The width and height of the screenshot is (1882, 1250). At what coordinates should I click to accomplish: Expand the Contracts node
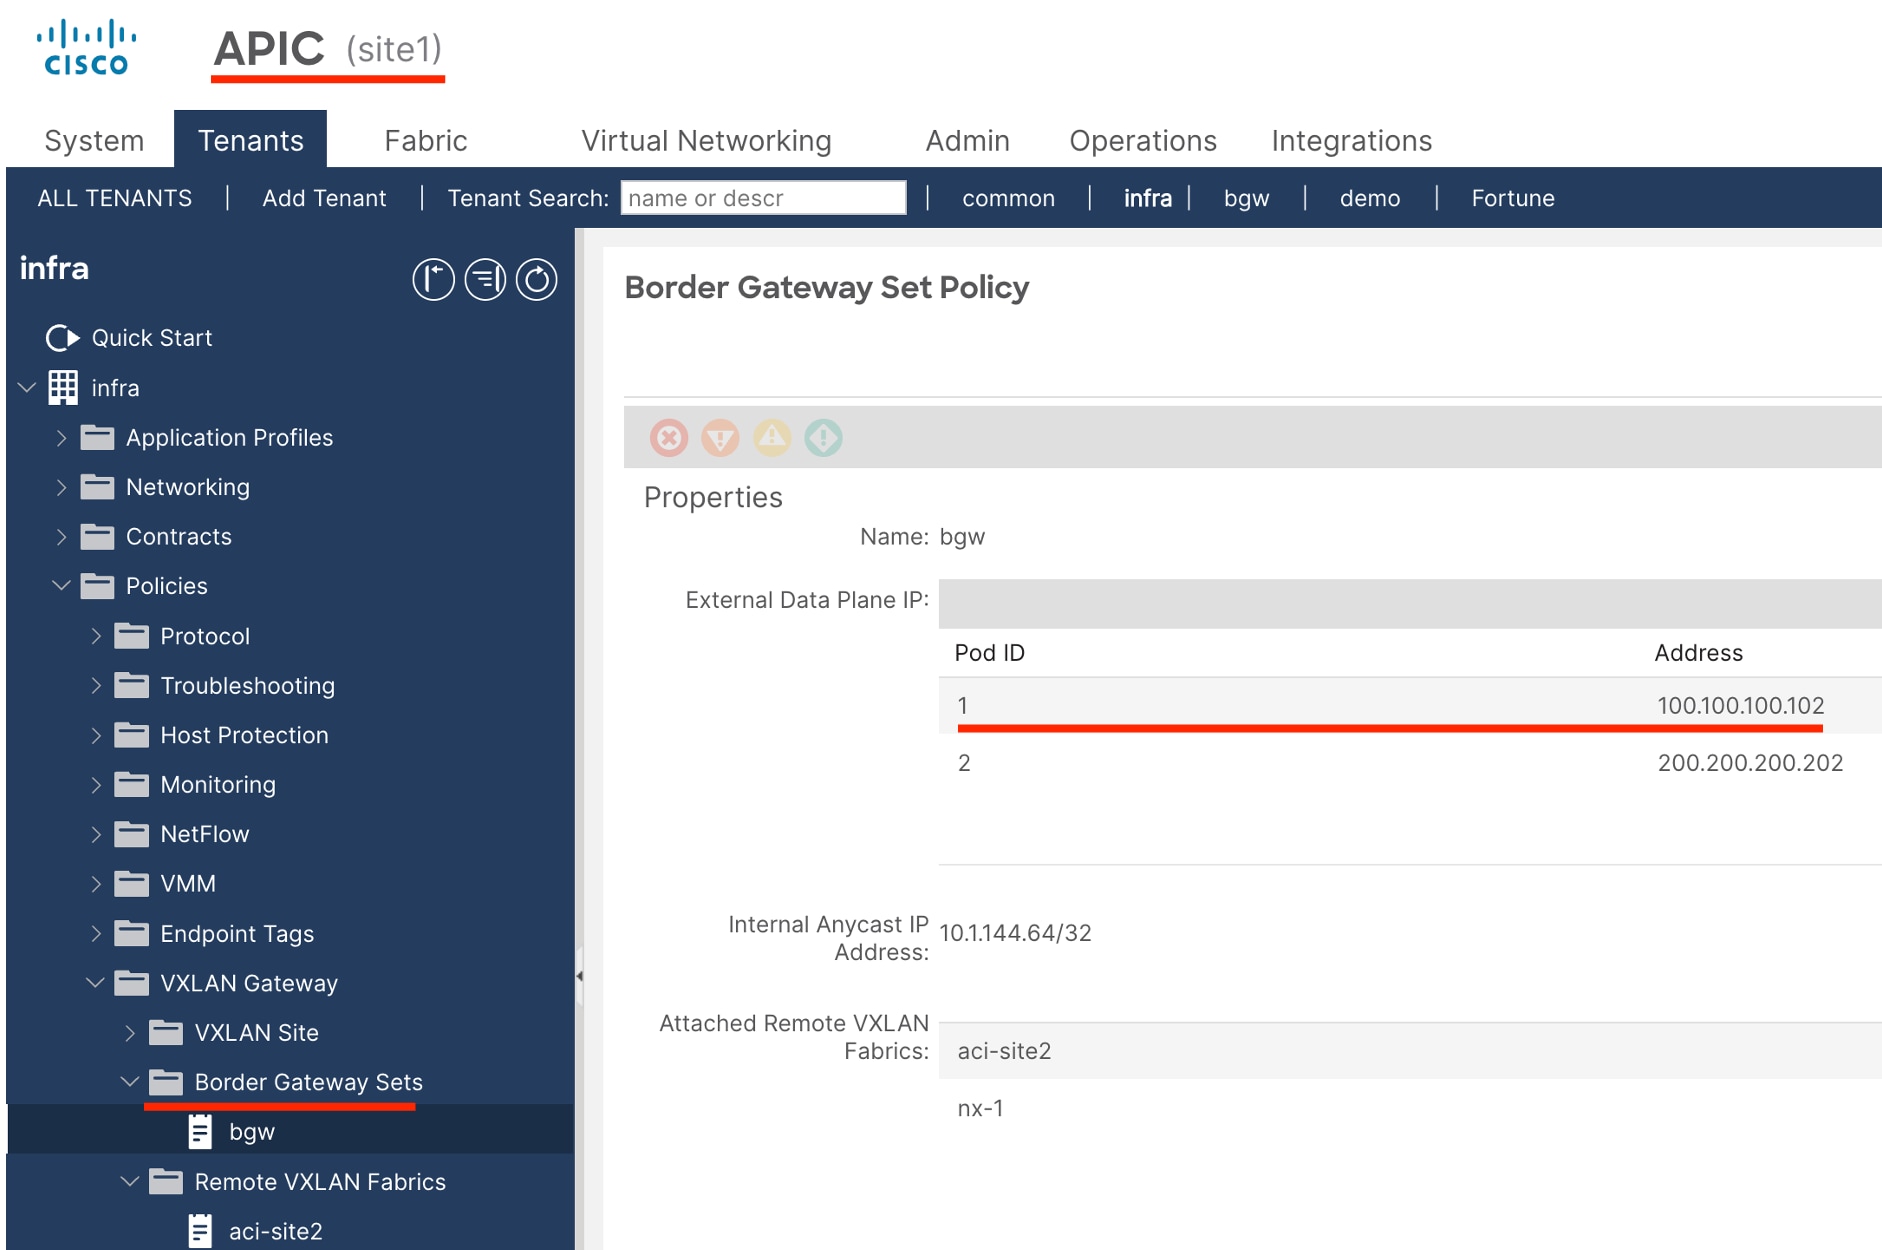click(61, 536)
